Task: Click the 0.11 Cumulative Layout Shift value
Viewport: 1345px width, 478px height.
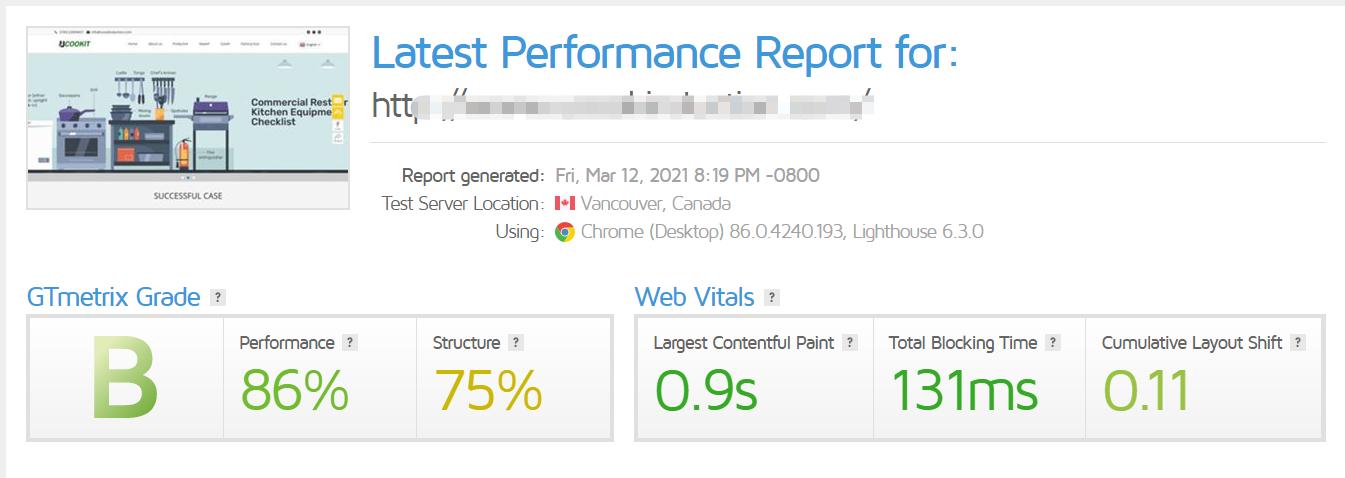Action: point(1146,390)
